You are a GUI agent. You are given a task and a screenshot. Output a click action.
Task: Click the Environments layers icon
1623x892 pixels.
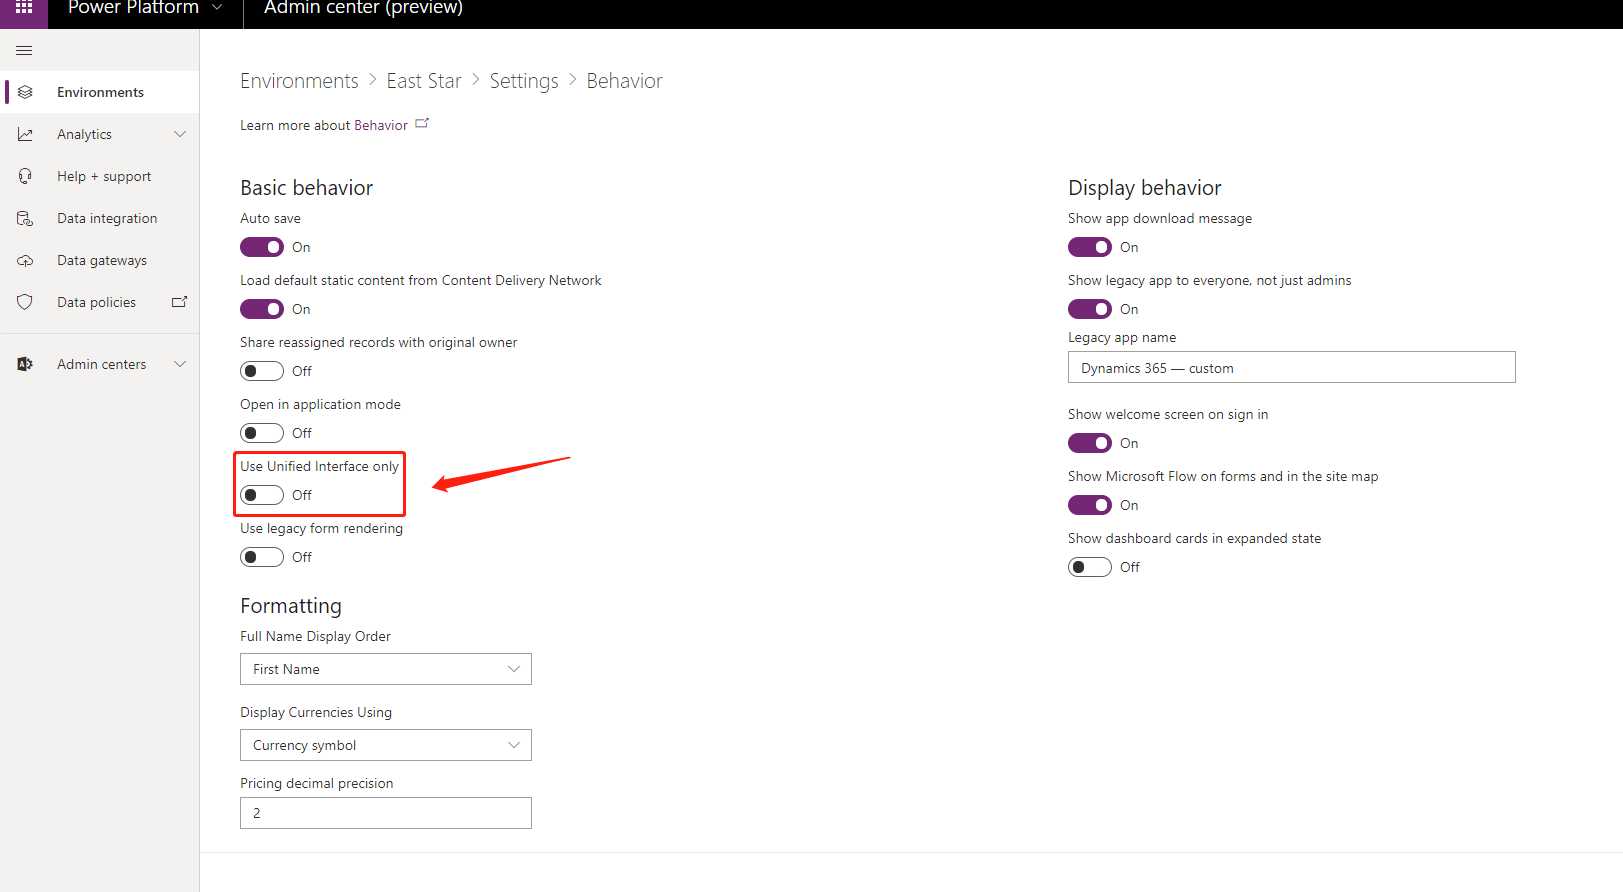[25, 92]
